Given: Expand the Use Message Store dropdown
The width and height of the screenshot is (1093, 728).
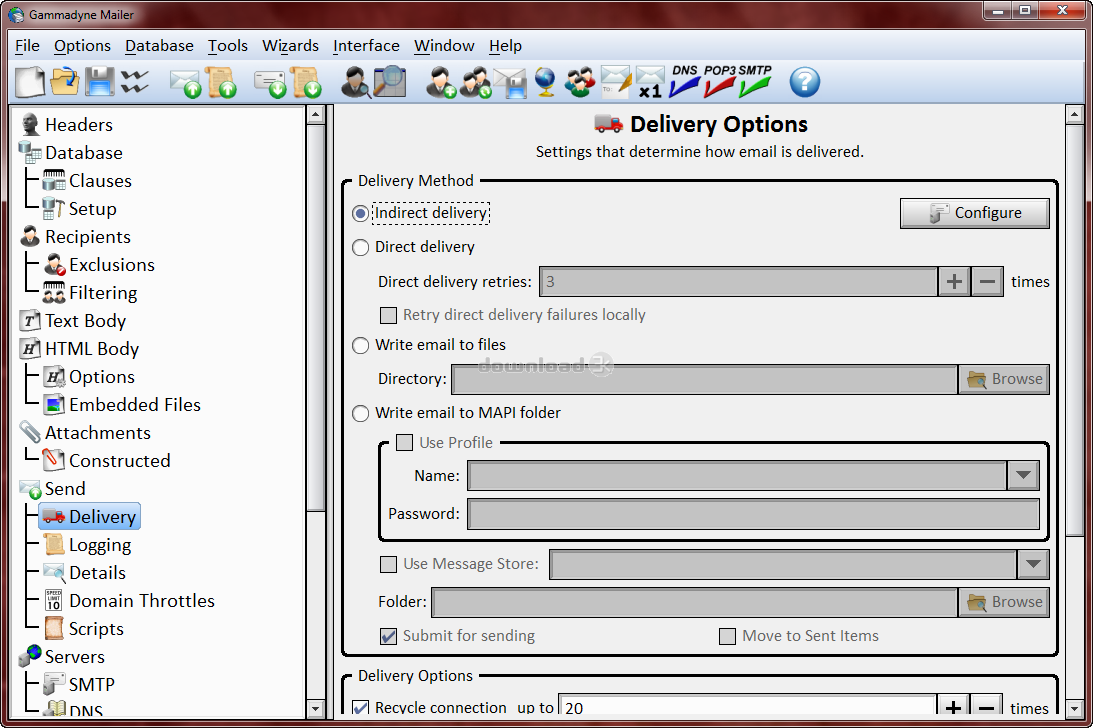Looking at the screenshot, I should pos(1032,564).
